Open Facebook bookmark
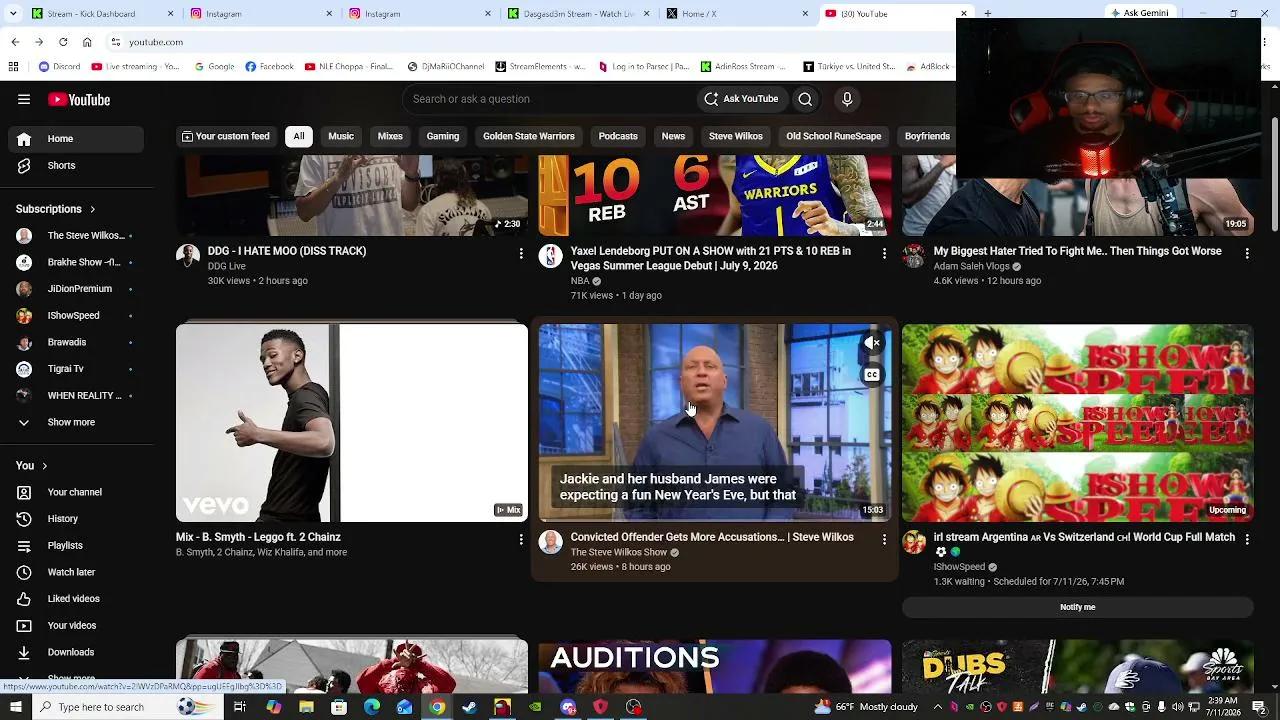Screen dimensions: 1280x720 [x=269, y=67]
